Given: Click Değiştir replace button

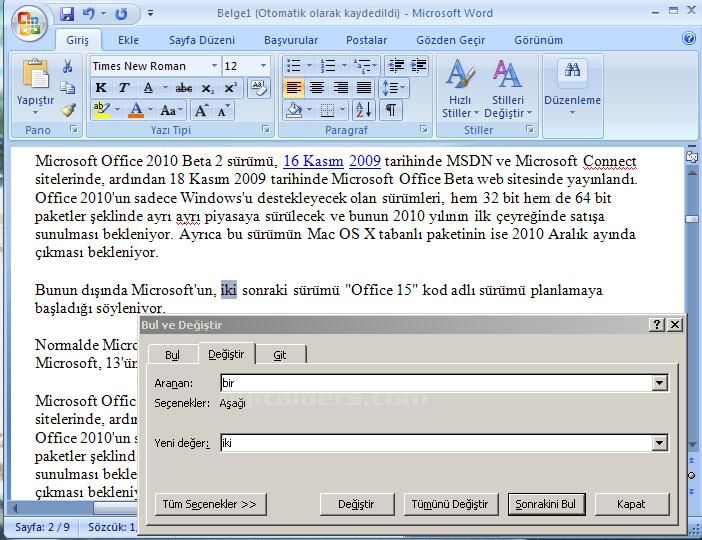Looking at the screenshot, I should pos(356,504).
